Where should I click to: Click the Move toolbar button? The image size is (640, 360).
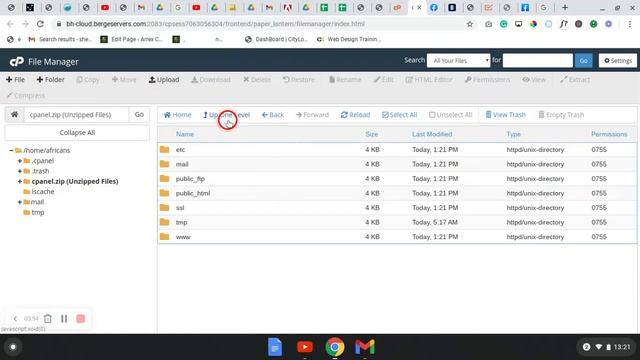pyautogui.click(x=124, y=80)
